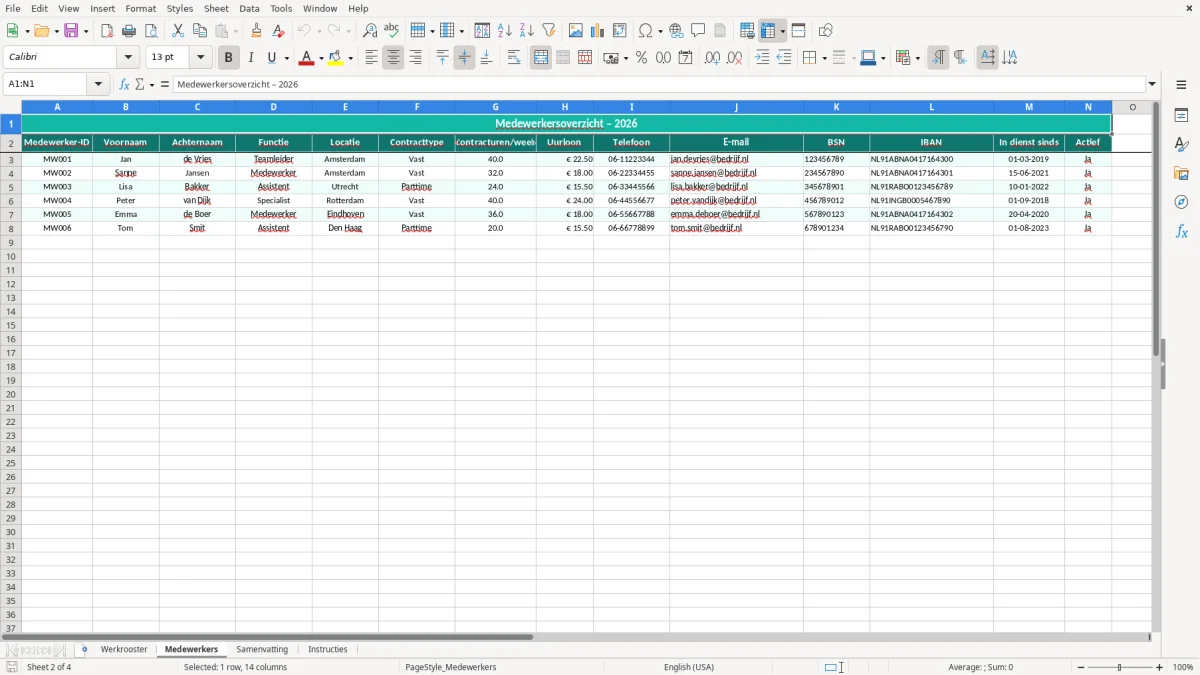Click the zoom slider in status bar
The width and height of the screenshot is (1200, 675).
tap(1119, 667)
